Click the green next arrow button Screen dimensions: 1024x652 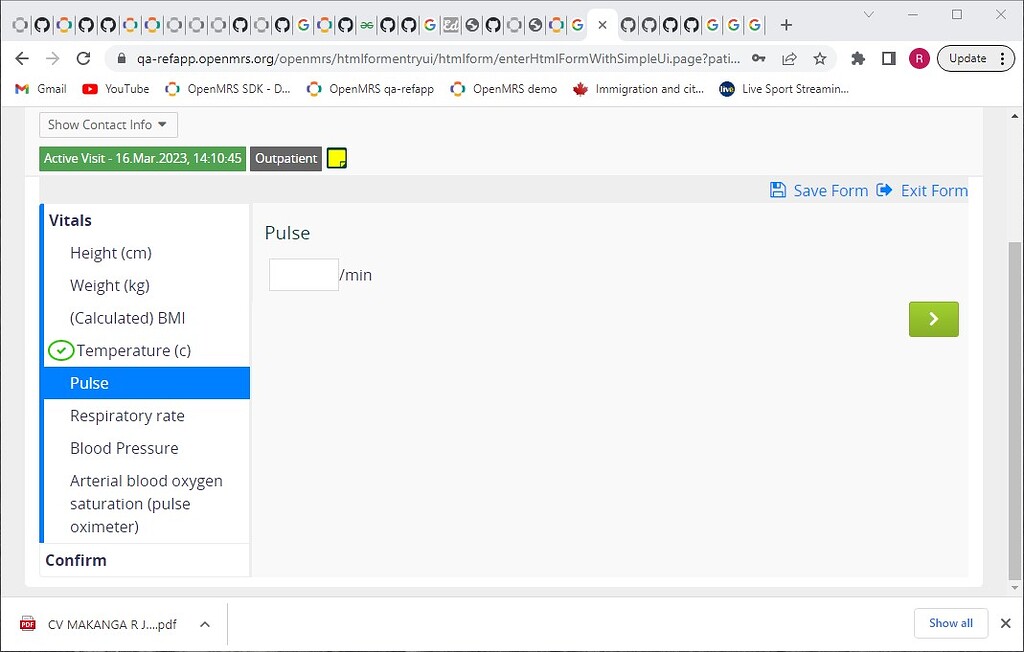click(933, 318)
